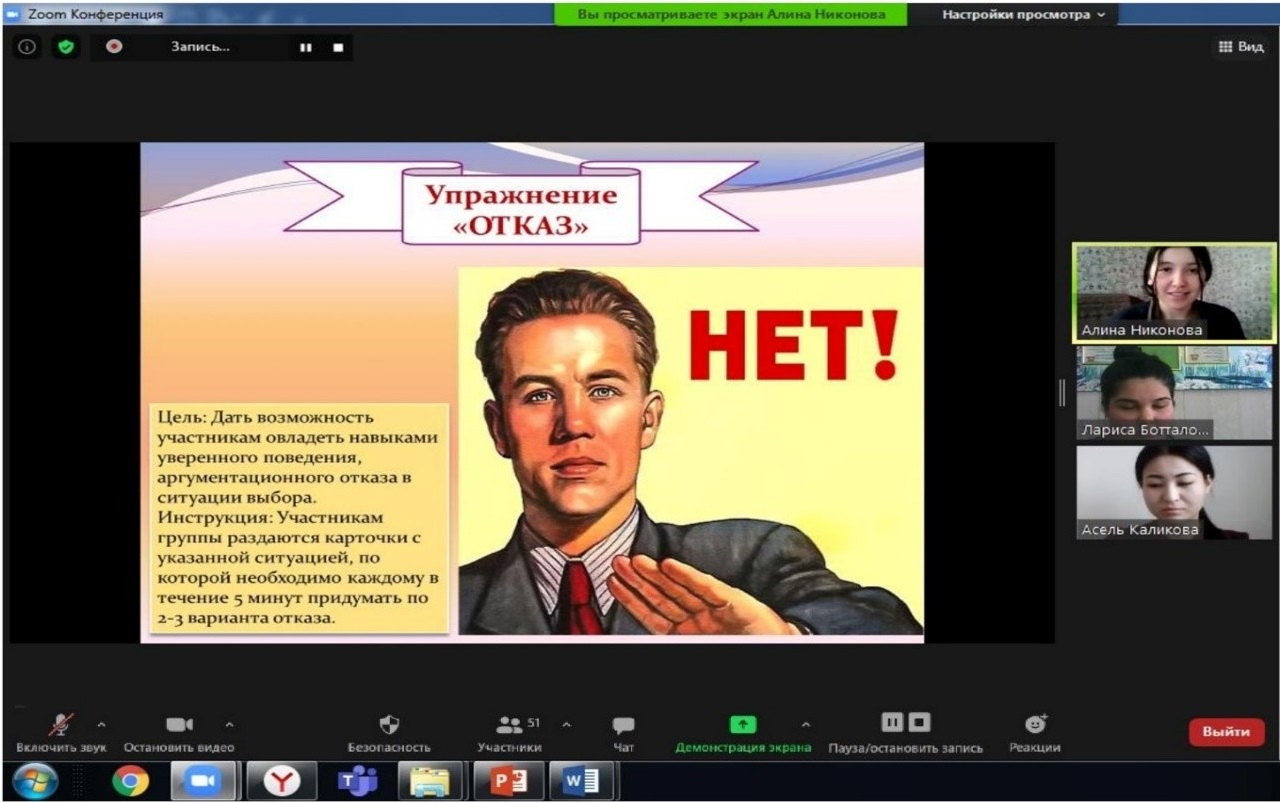Open the meeting information icon

coord(27,46)
